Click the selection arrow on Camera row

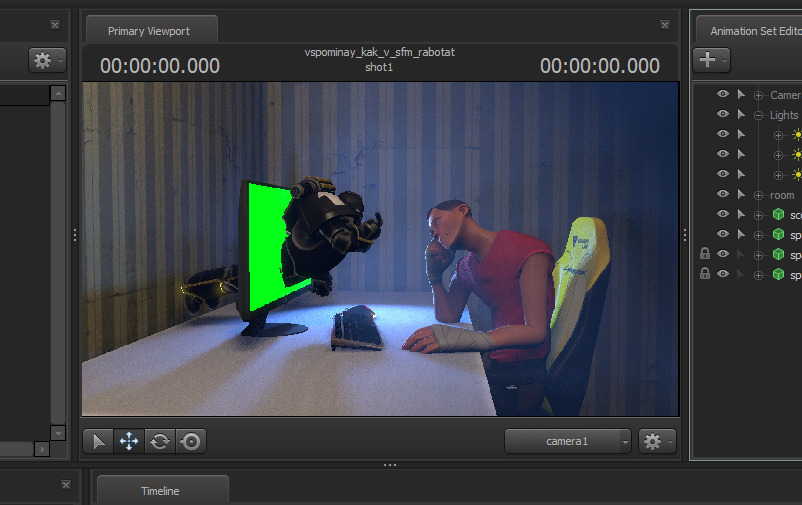coord(741,94)
